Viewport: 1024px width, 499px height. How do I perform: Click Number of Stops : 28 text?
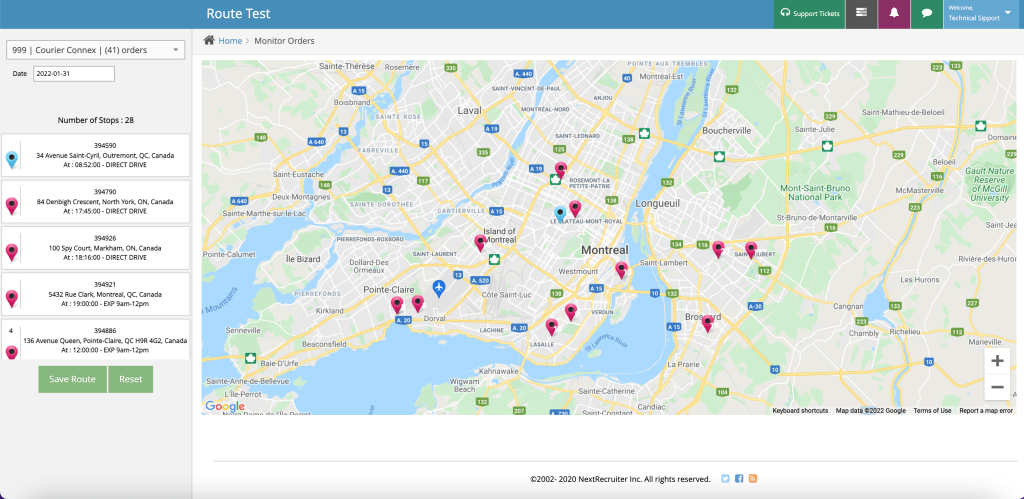96,120
